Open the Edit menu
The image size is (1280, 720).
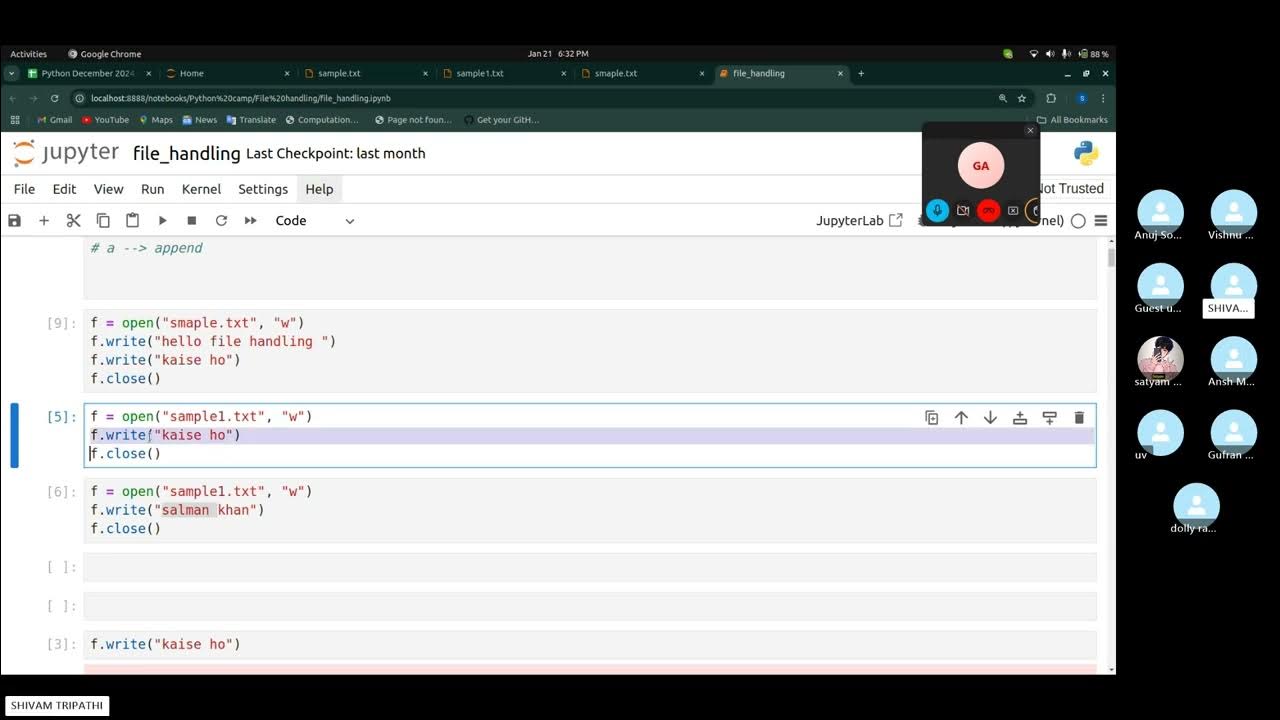tap(64, 189)
